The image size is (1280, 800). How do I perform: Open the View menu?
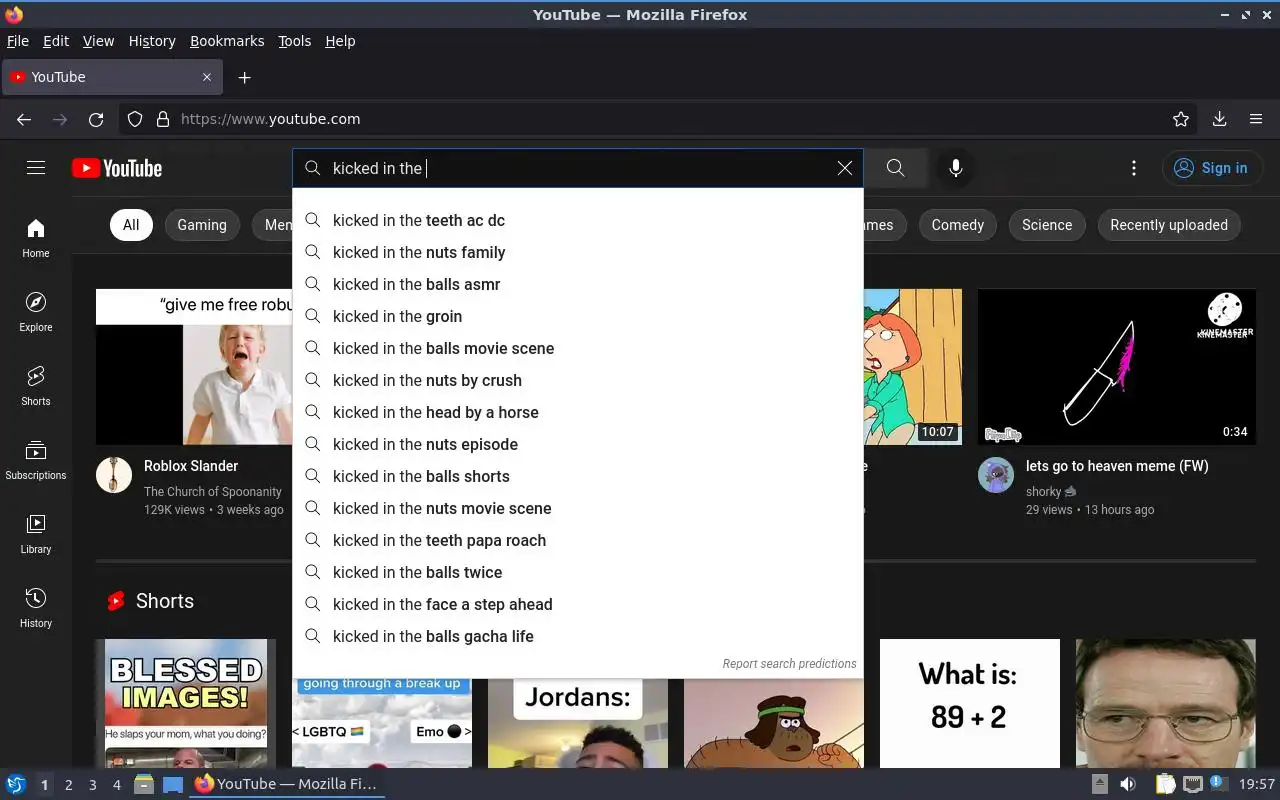(98, 41)
